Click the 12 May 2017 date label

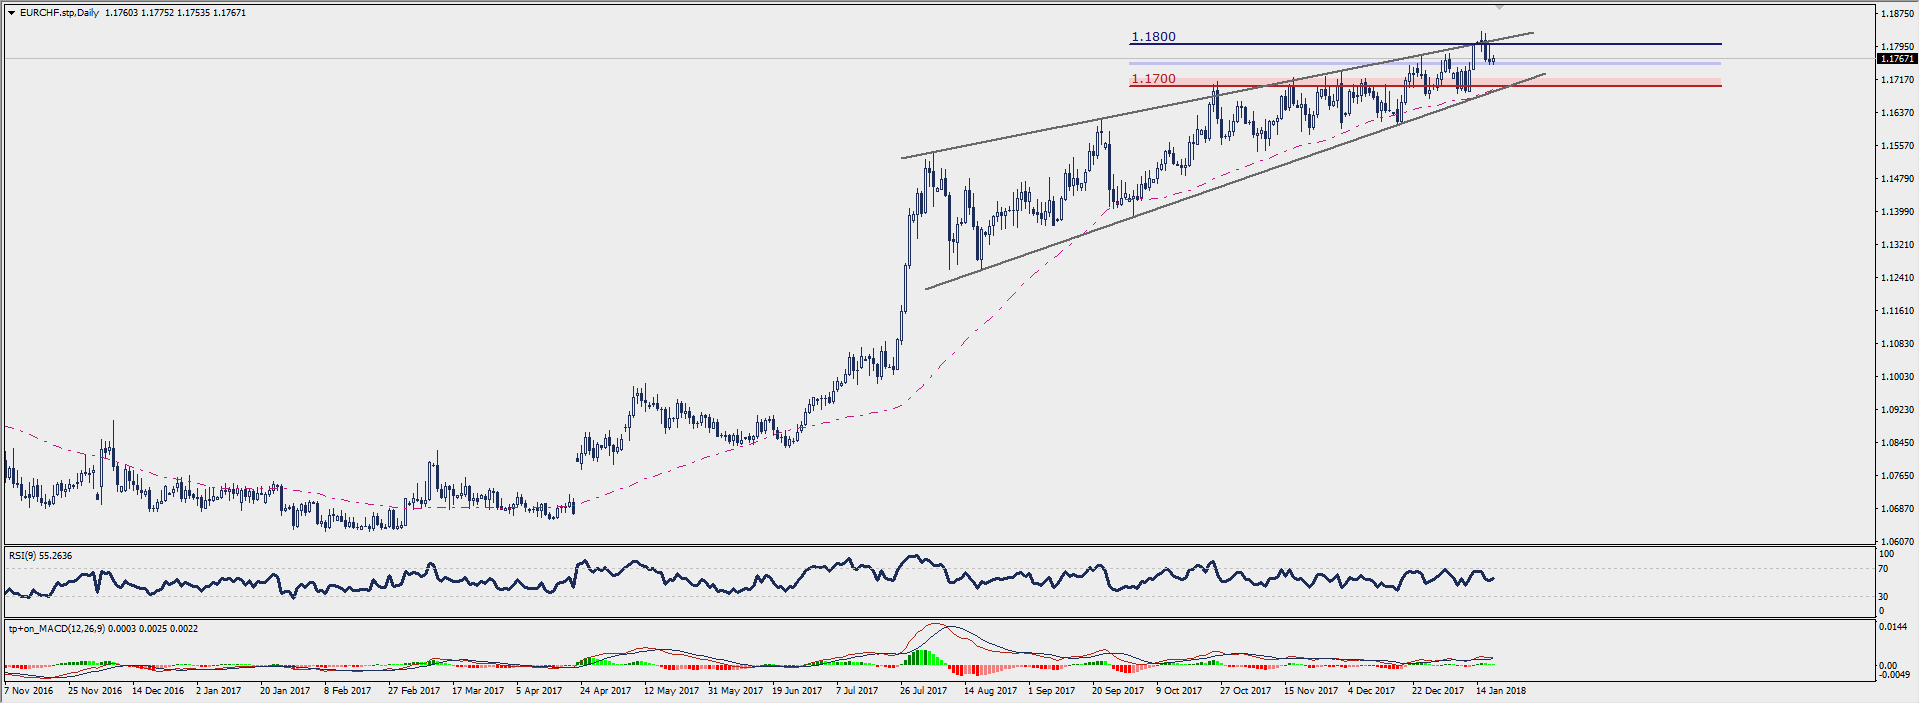click(x=671, y=691)
